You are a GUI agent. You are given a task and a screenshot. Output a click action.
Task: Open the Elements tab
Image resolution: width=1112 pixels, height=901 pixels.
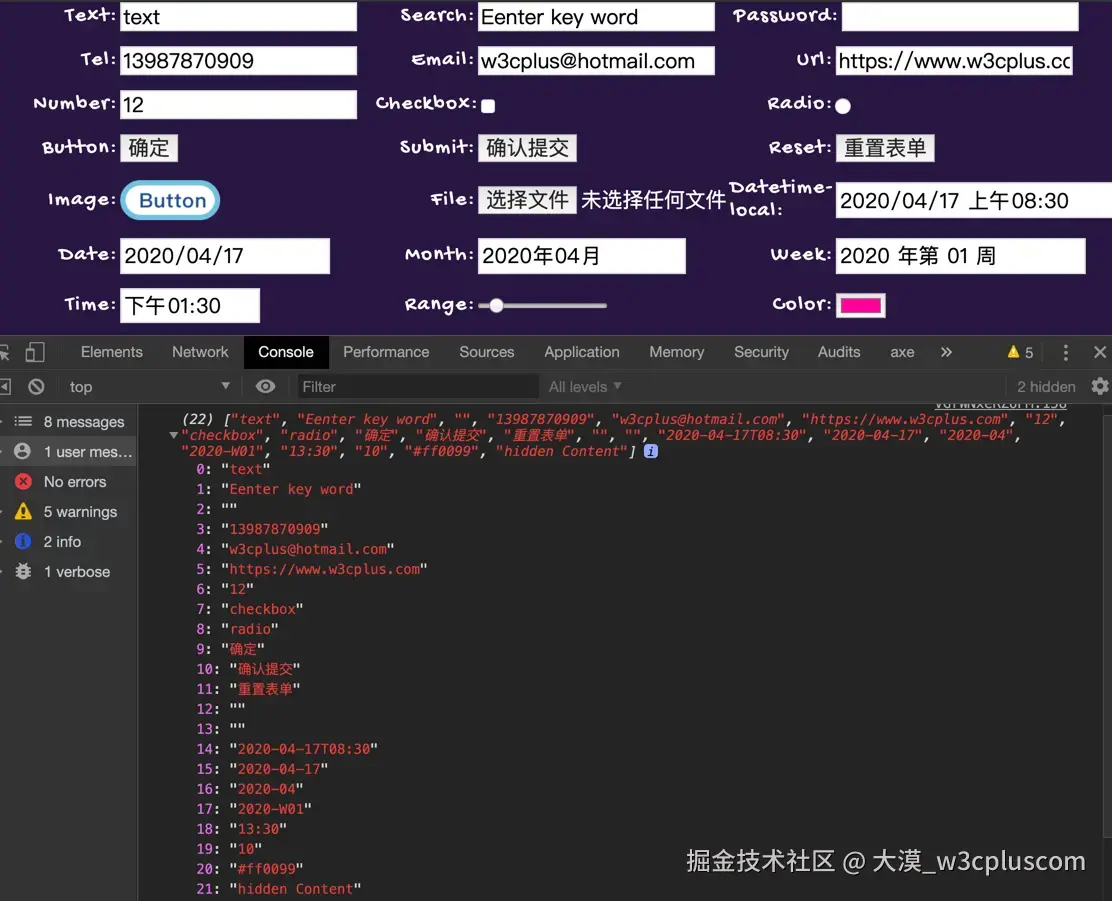(x=111, y=352)
